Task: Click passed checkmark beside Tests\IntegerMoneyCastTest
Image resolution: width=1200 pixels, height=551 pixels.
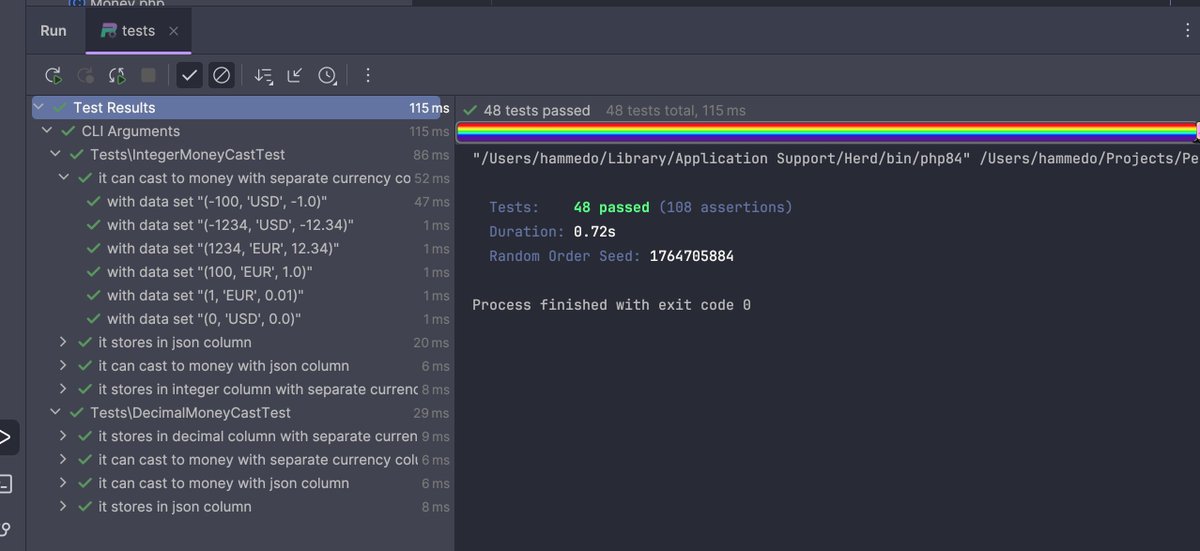Action: pyautogui.click(x=77, y=155)
